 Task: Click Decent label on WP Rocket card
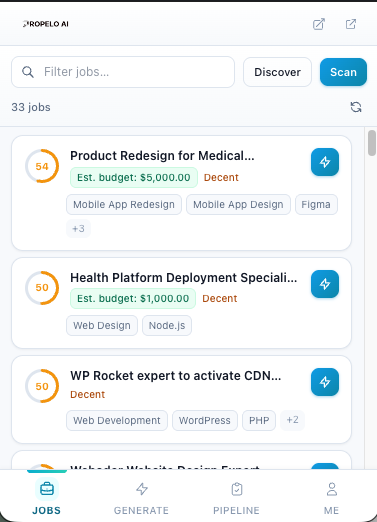tap(88, 395)
